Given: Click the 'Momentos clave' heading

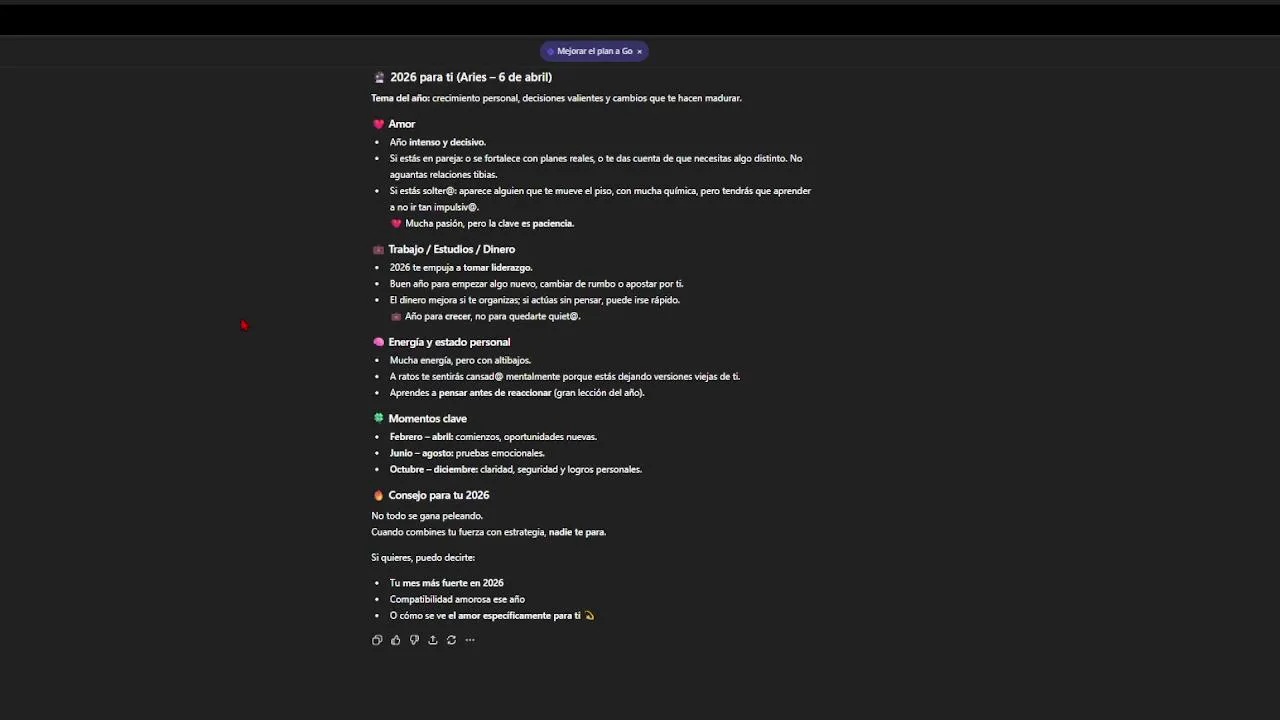Looking at the screenshot, I should [427, 419].
